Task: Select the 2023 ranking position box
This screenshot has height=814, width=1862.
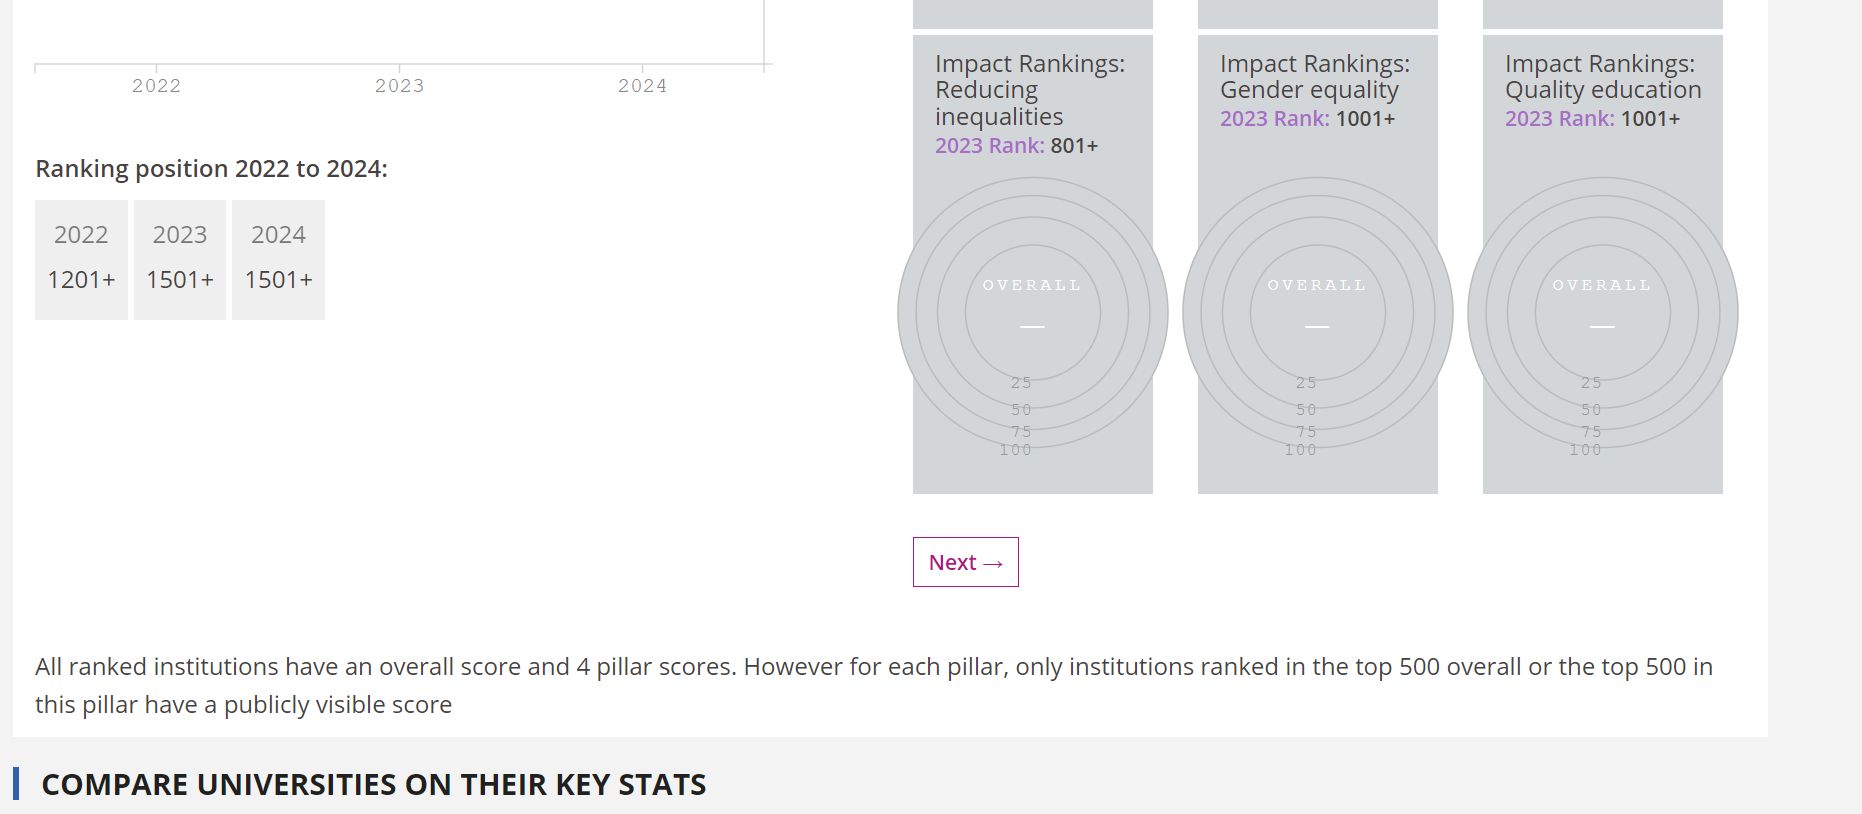Action: (180, 259)
